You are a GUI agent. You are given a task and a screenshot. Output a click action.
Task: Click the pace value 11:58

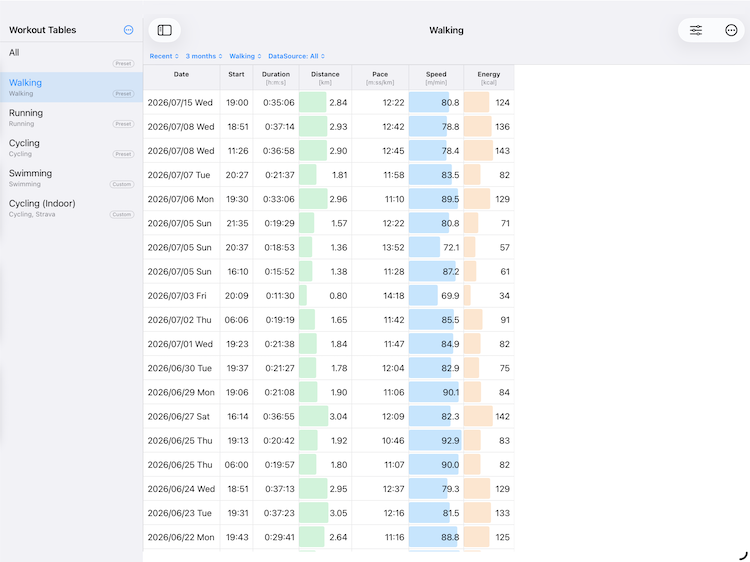click(394, 175)
